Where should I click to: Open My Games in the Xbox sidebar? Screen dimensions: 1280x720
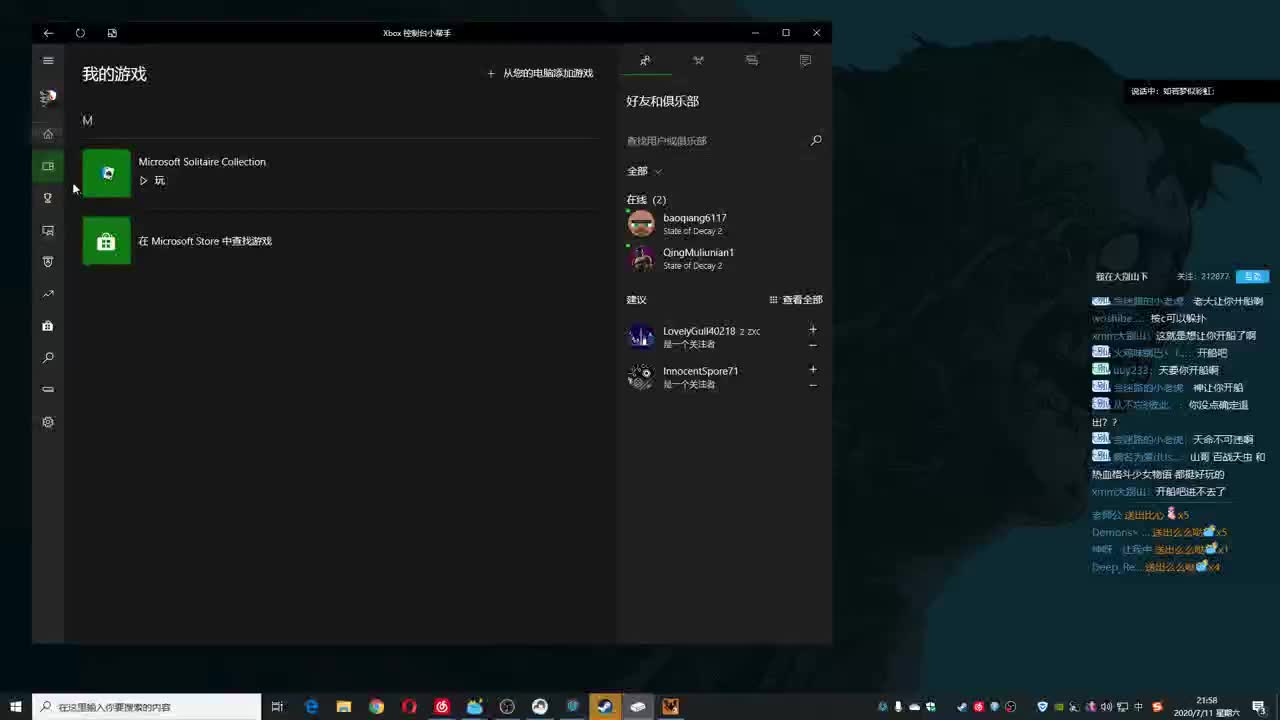pos(48,166)
